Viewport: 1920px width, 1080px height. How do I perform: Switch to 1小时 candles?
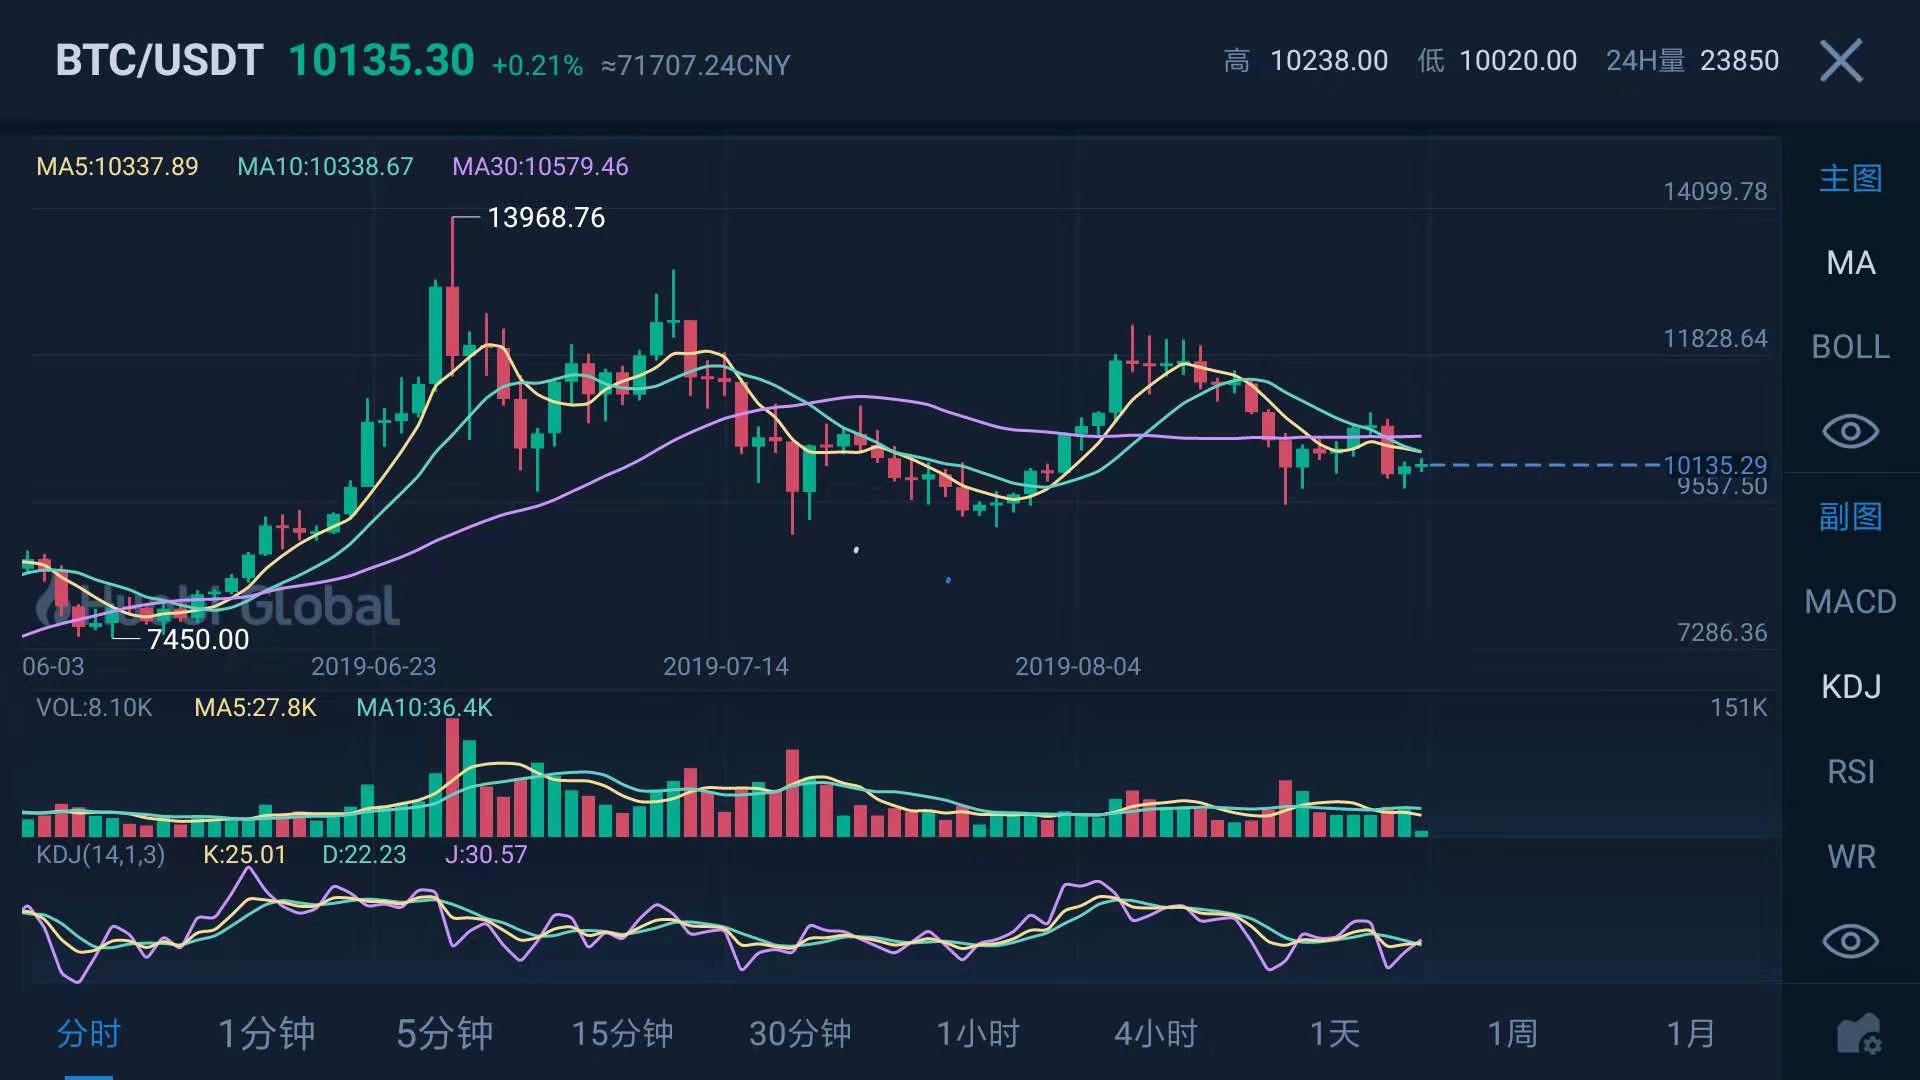pos(978,1034)
